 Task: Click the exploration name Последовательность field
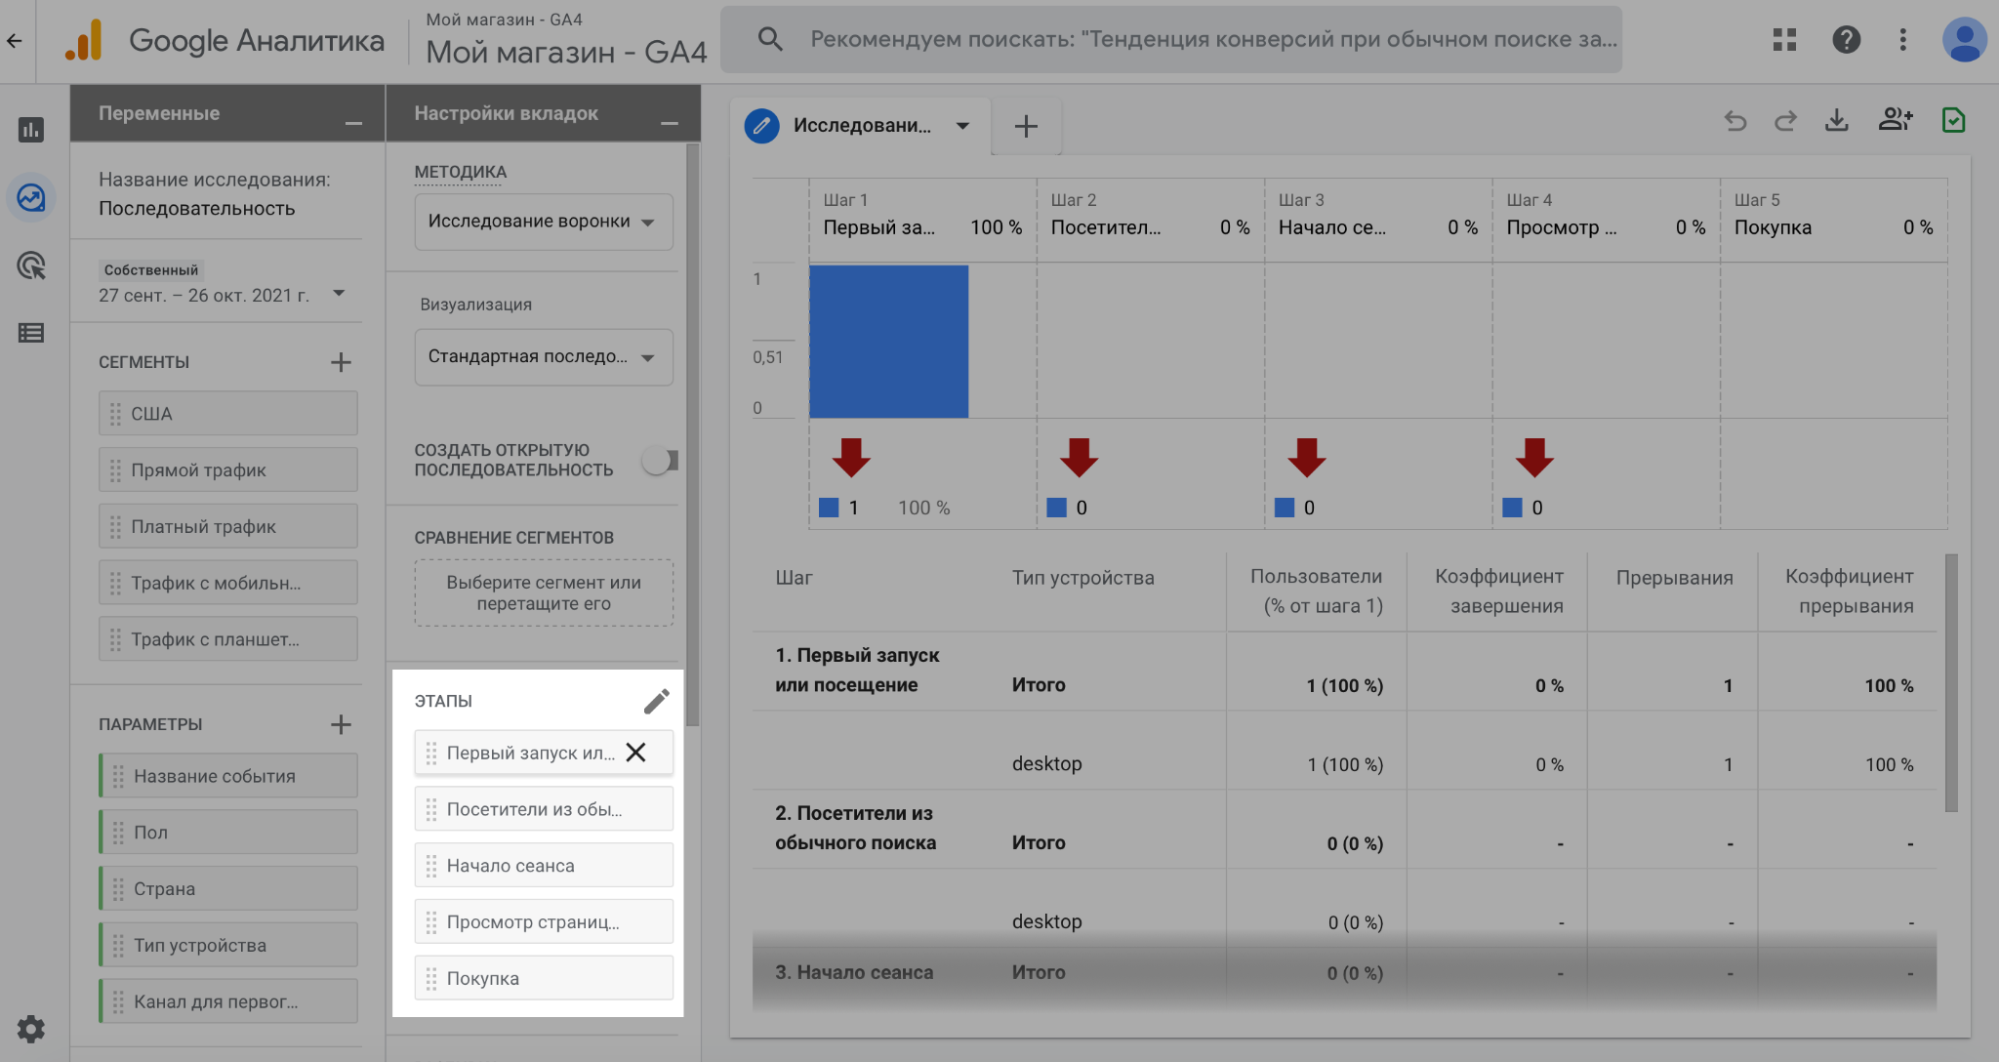[x=197, y=208]
